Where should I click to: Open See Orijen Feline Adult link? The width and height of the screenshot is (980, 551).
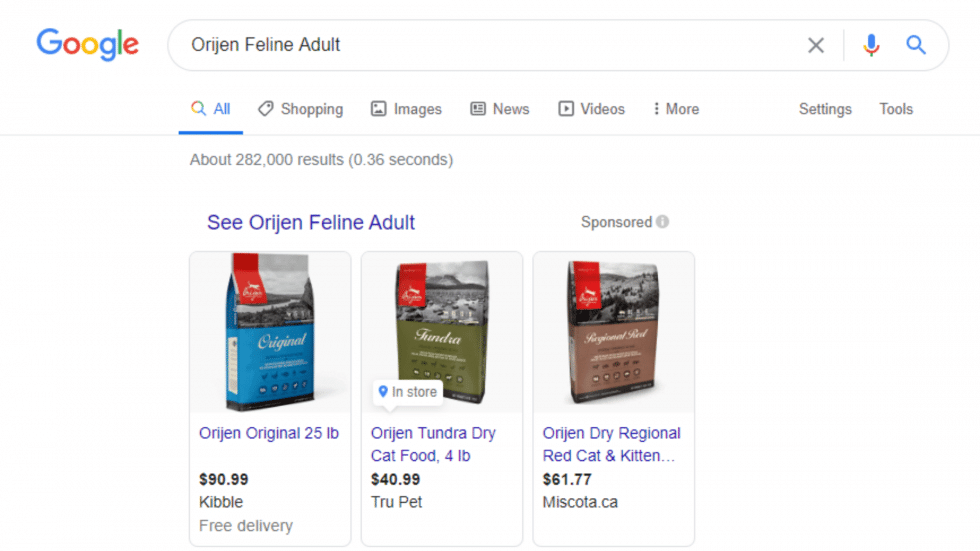coord(311,222)
